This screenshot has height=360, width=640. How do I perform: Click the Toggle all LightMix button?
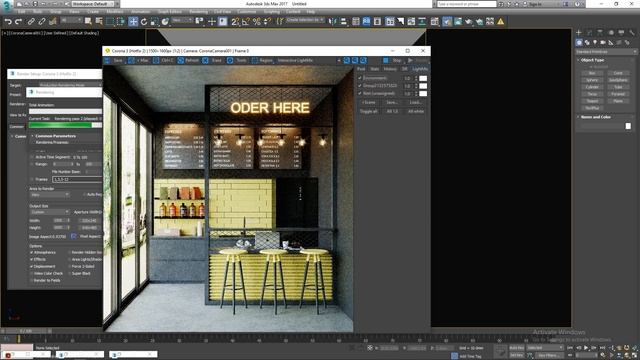(x=369, y=111)
